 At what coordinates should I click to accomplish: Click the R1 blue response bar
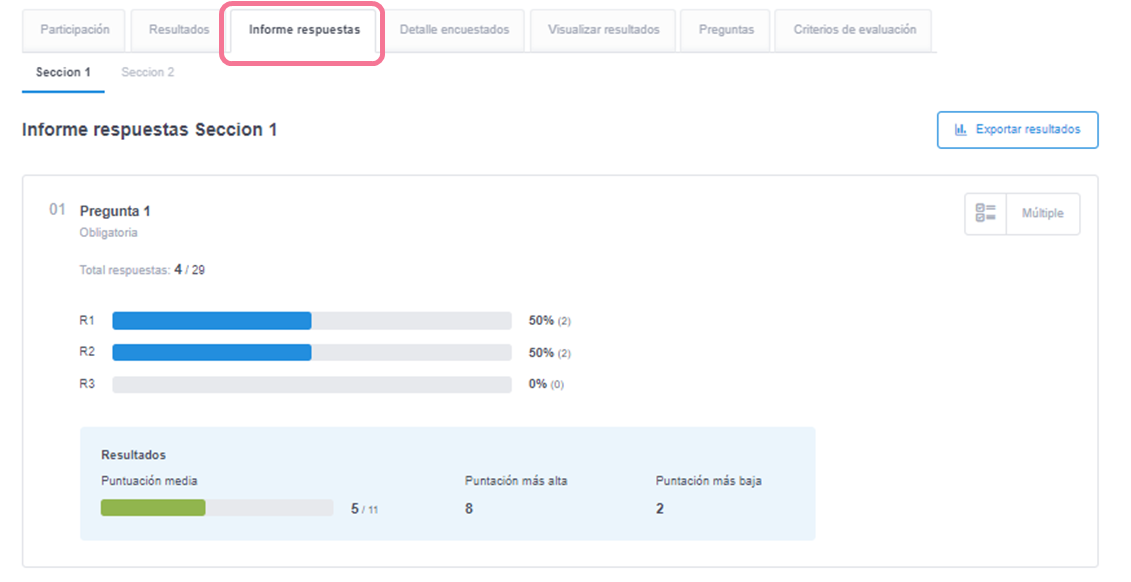[x=212, y=321]
